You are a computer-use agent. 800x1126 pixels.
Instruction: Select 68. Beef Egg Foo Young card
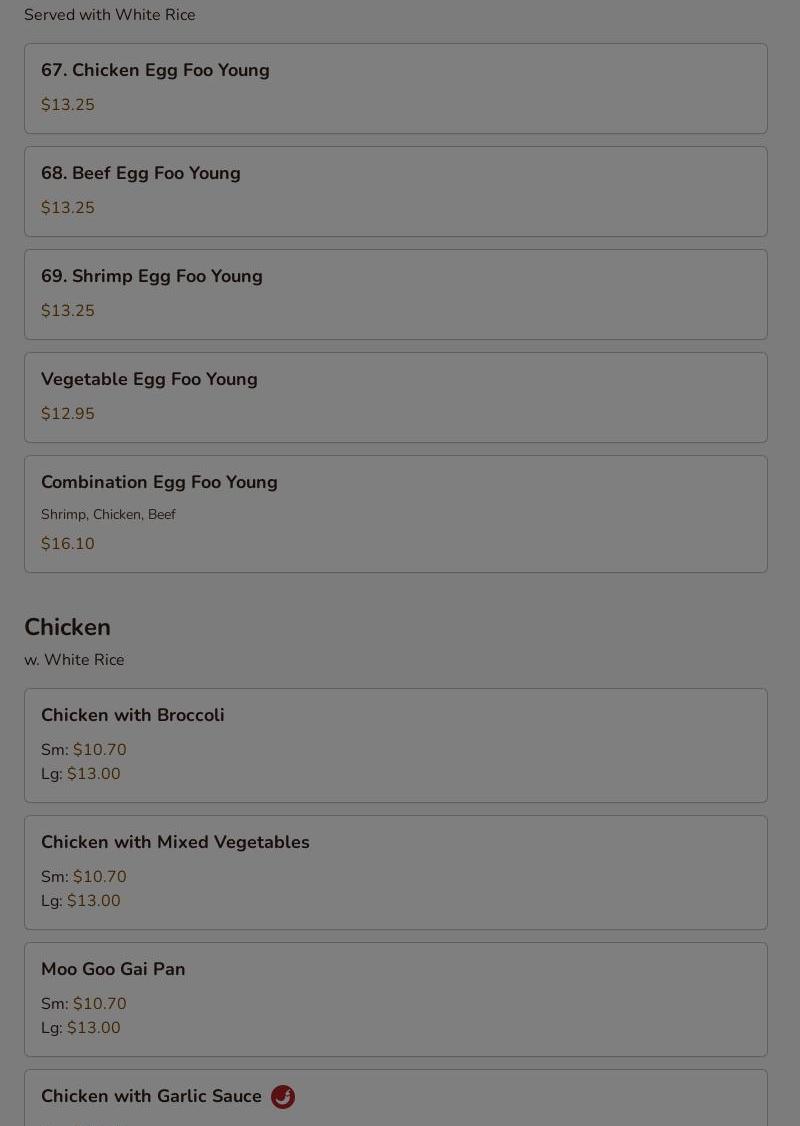(396, 192)
